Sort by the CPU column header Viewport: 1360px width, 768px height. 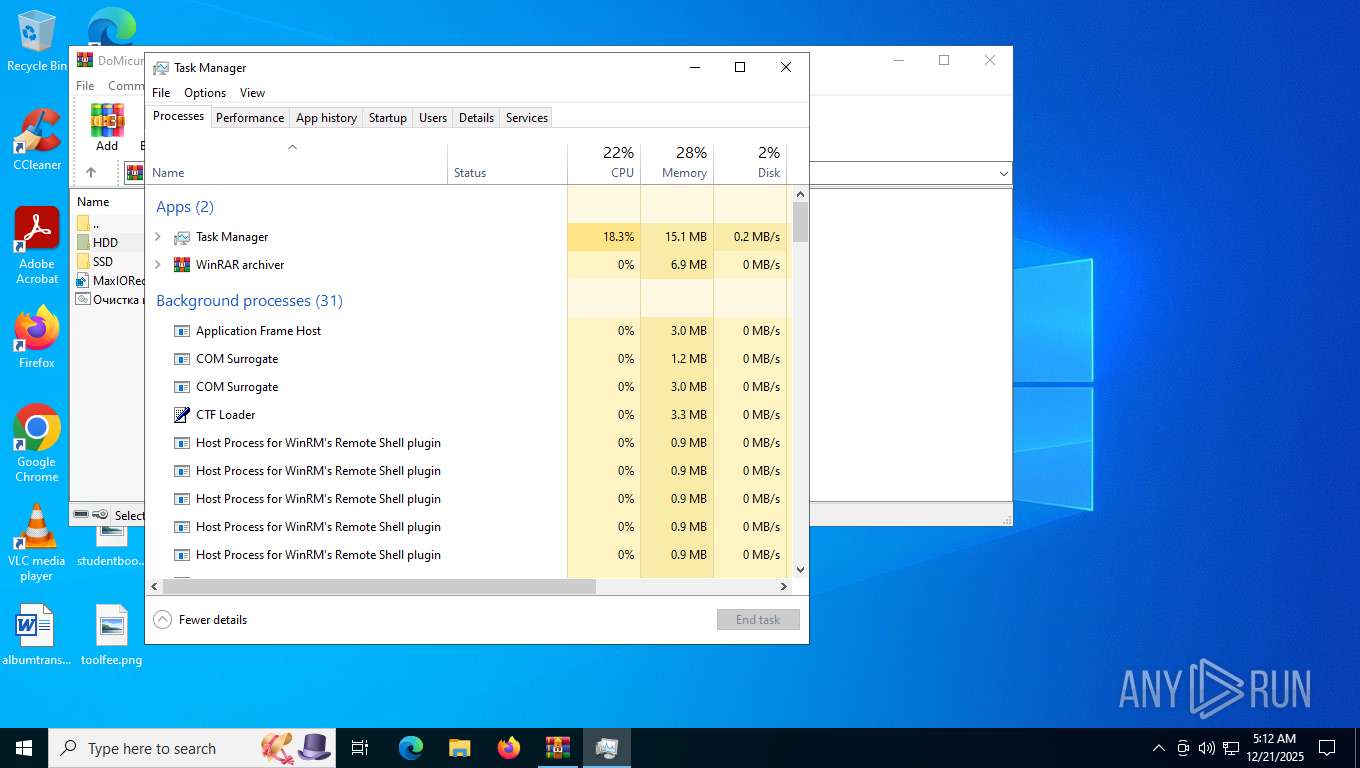(604, 162)
